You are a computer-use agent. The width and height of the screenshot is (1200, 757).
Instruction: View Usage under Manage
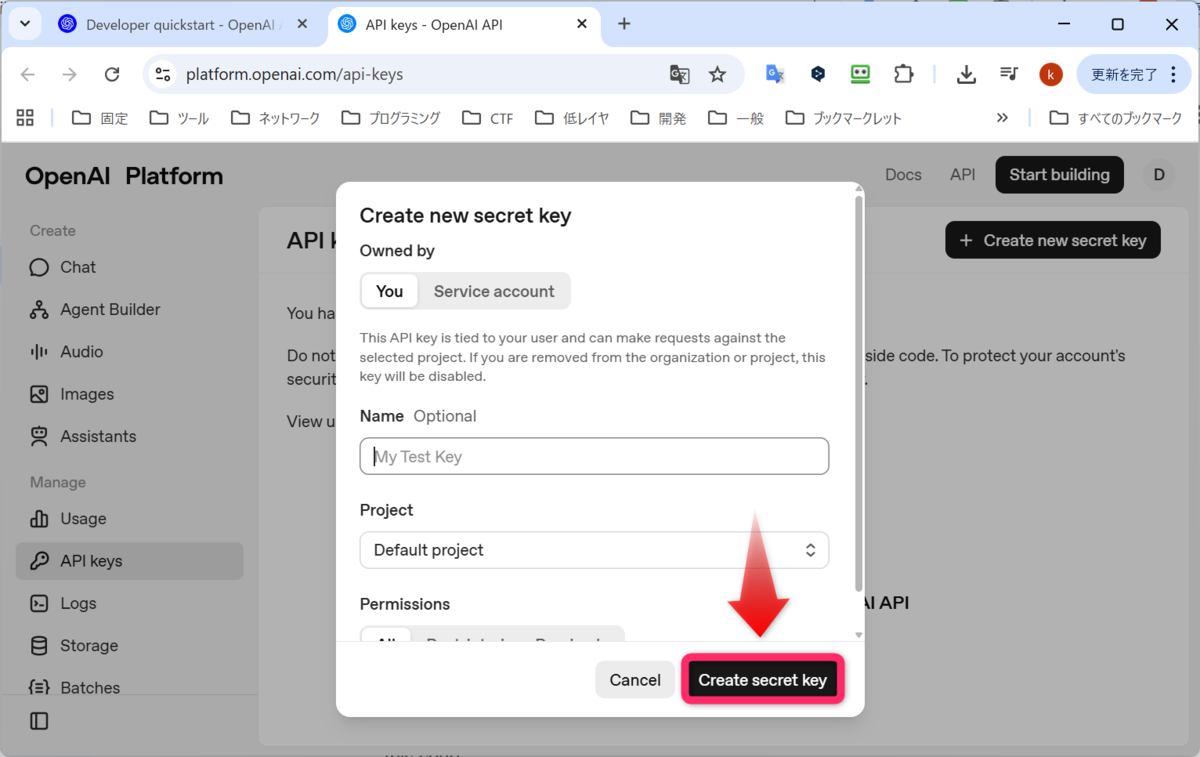click(x=83, y=518)
